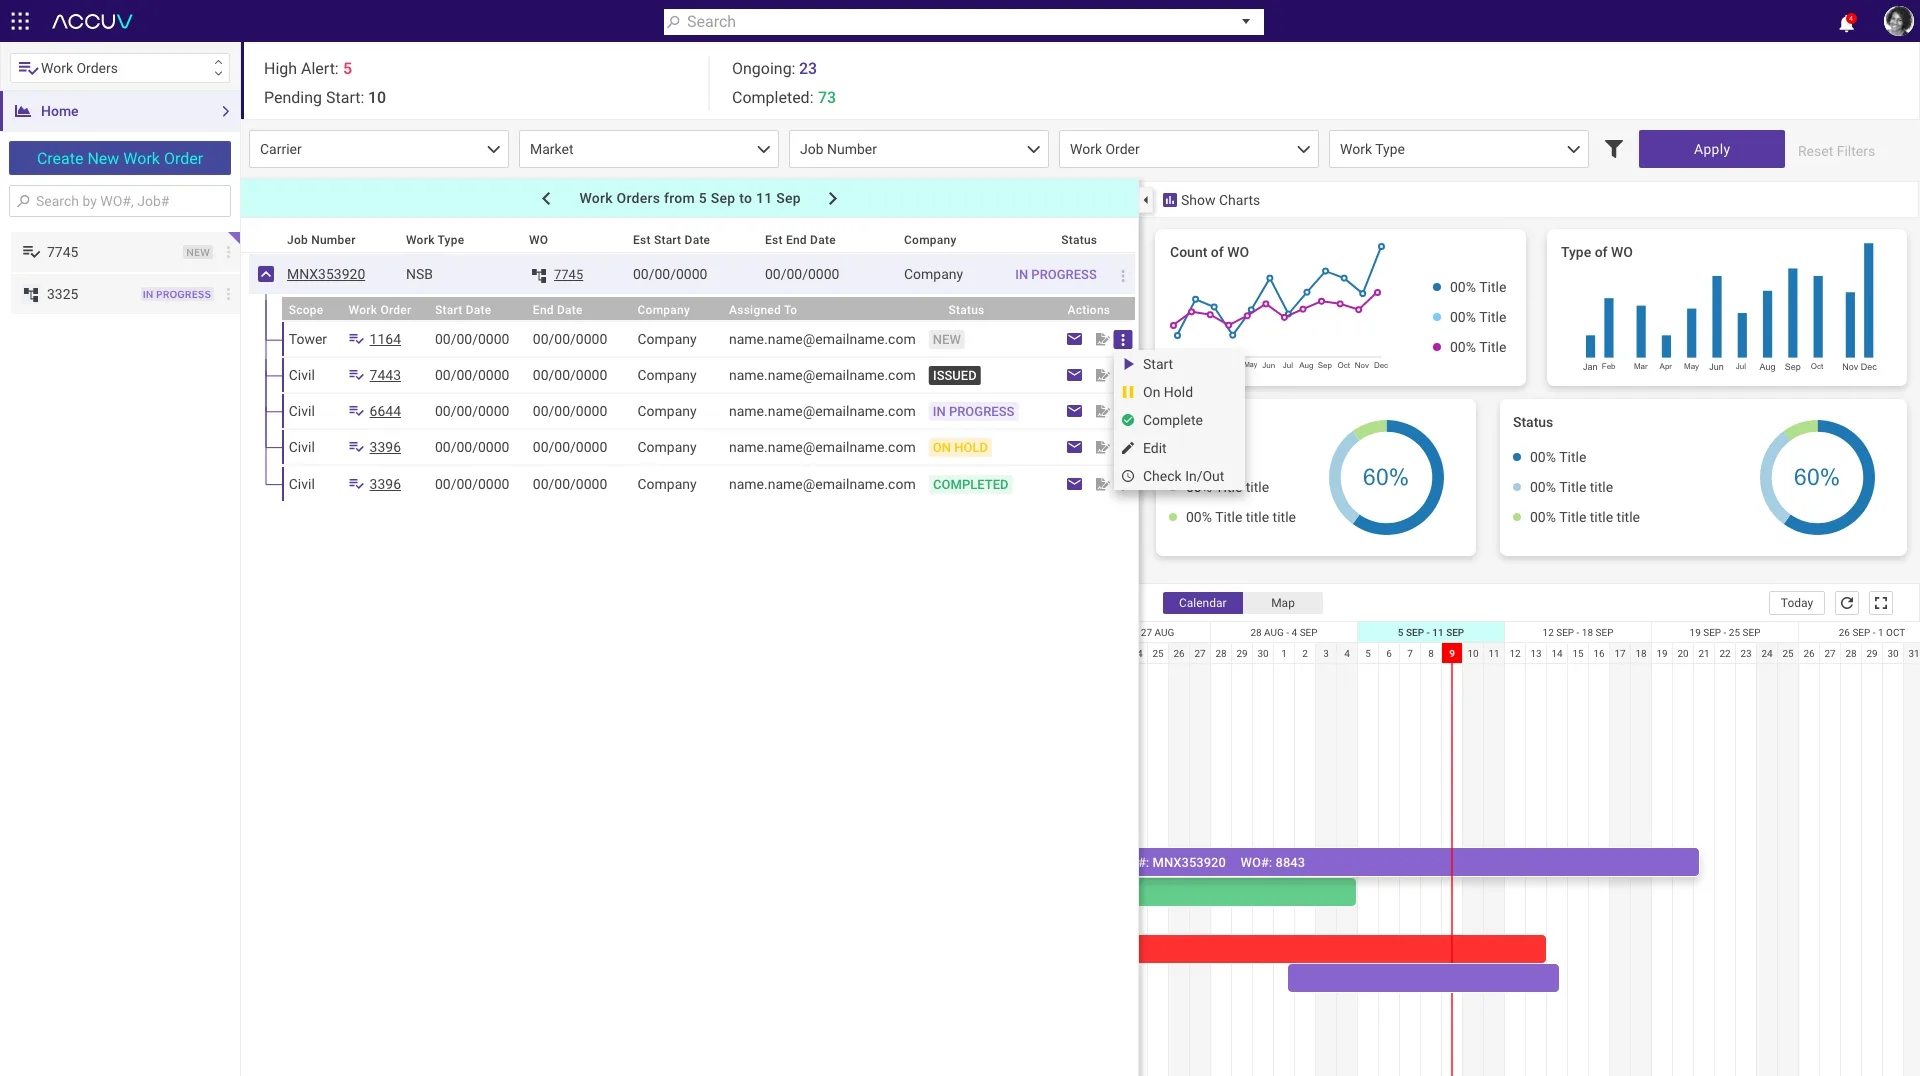The image size is (1920, 1076).
Task: Open the notifications bell
Action: pyautogui.click(x=1846, y=22)
